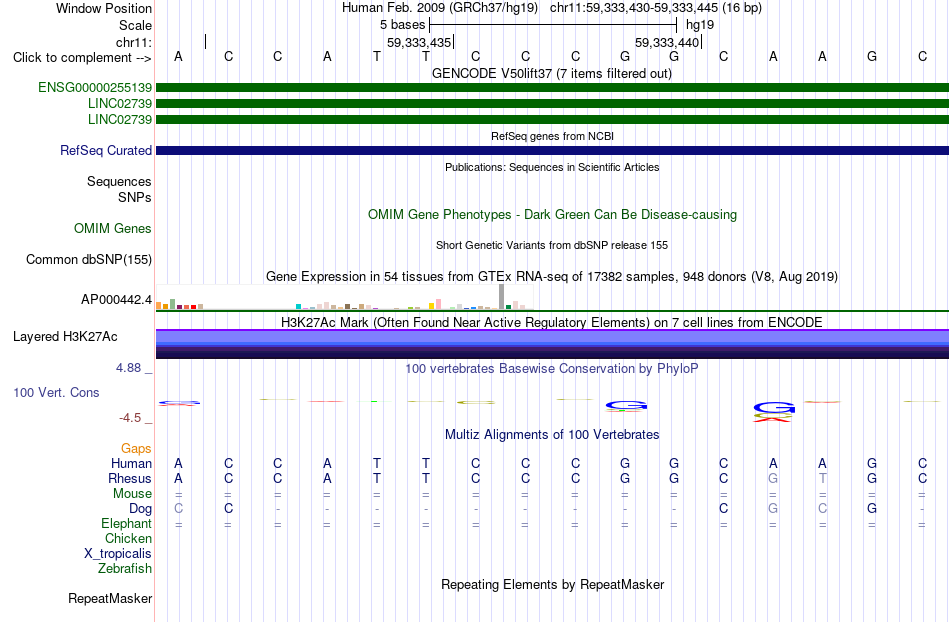The image size is (950, 622).
Task: Click 'RefSeq genes from NCBI' title
Action: (x=553, y=136)
